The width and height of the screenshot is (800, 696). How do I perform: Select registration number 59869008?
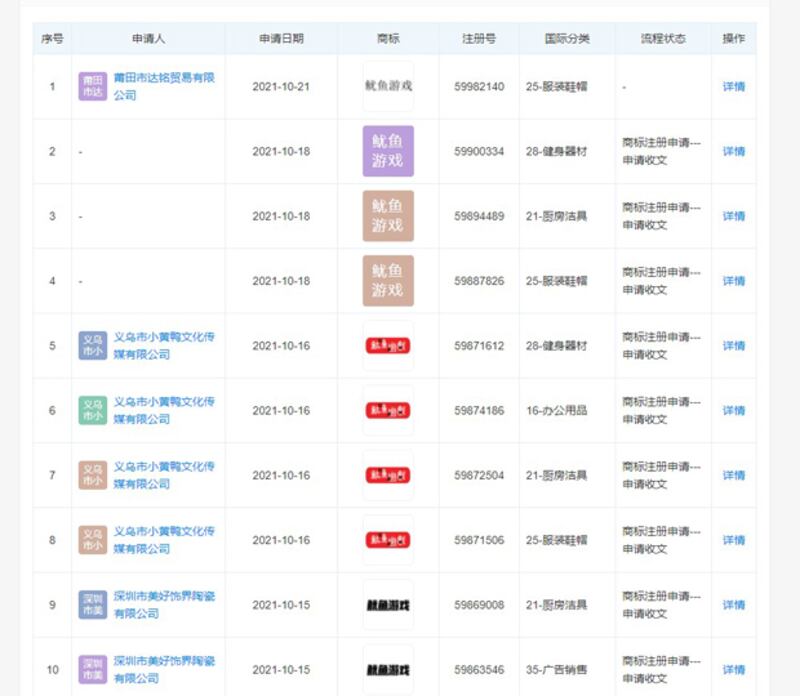479,605
